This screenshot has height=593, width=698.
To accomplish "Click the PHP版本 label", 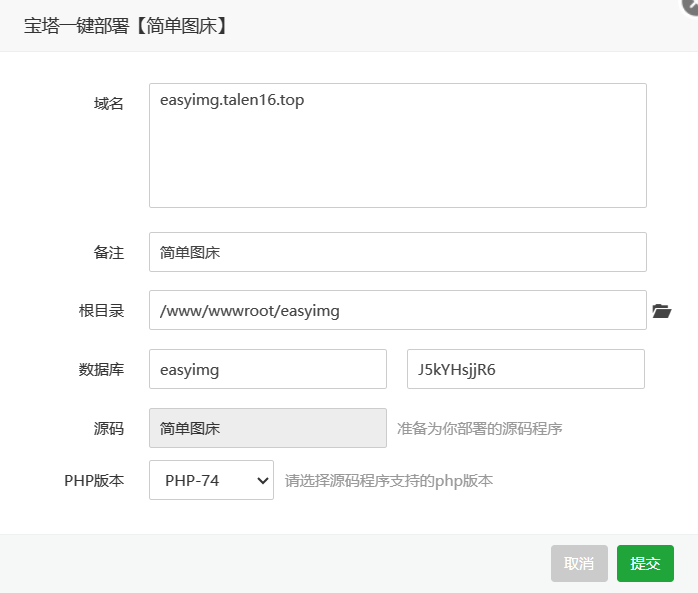I will (94, 480).
